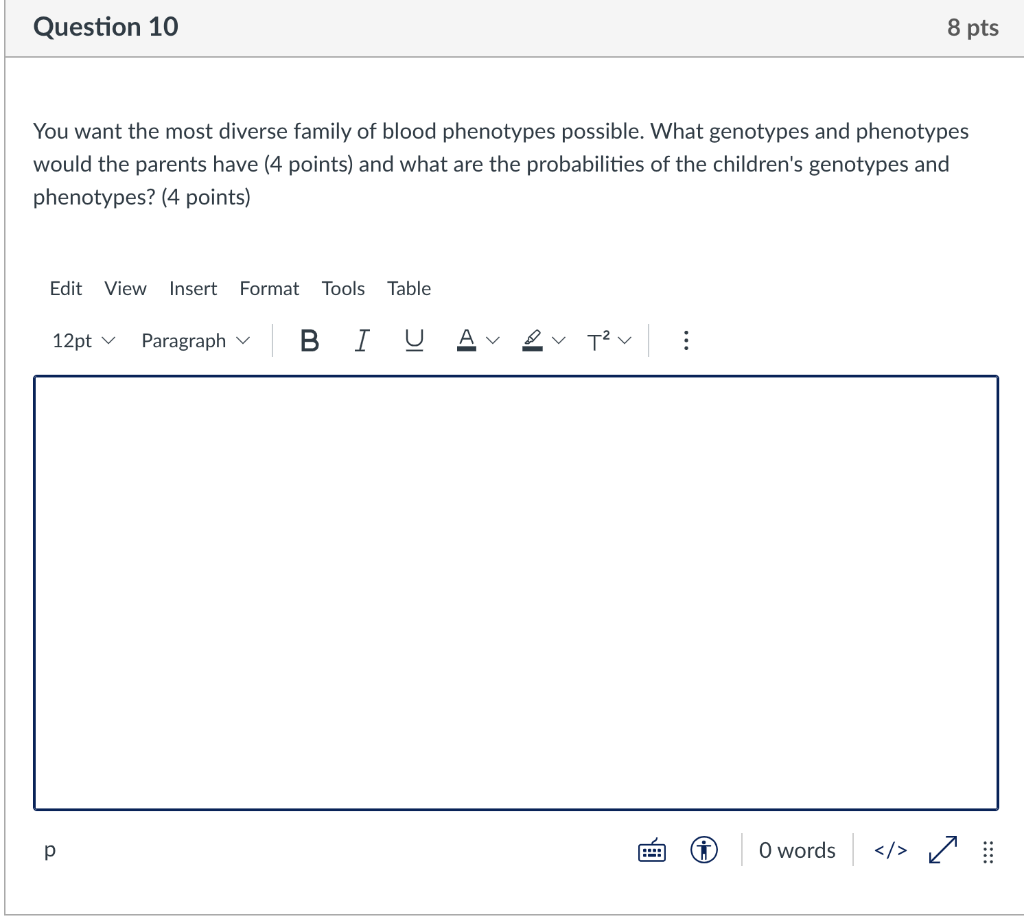The image size is (1024, 921).
Task: Expand editor to fullscreen
Action: pyautogui.click(x=941, y=850)
